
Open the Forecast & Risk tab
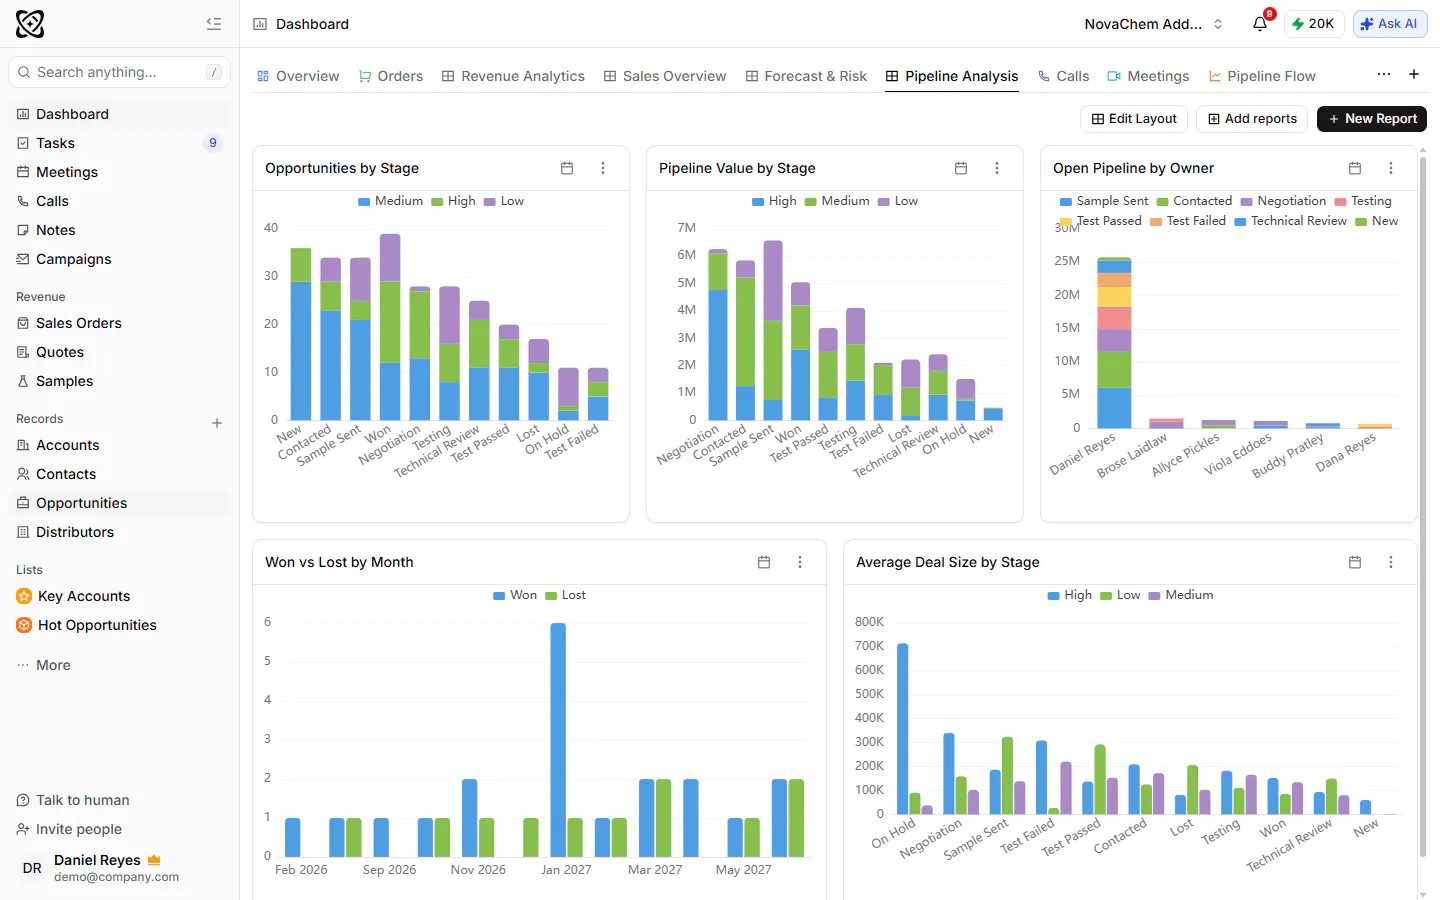(806, 76)
